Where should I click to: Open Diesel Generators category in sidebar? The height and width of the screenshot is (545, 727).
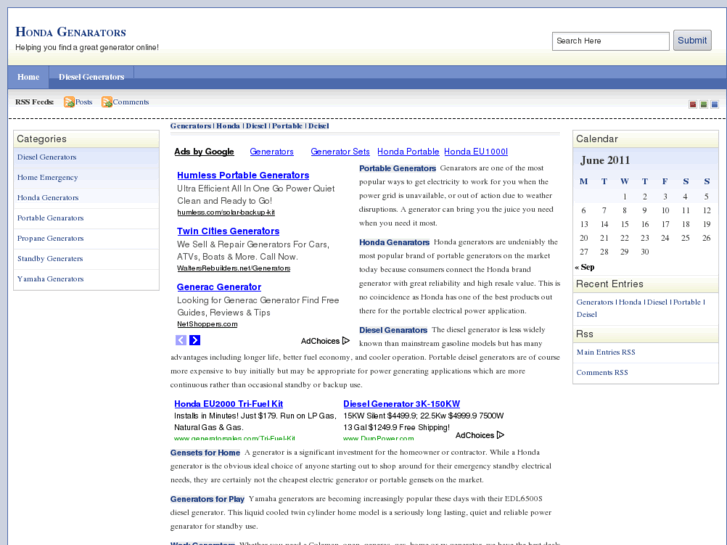coord(47,157)
